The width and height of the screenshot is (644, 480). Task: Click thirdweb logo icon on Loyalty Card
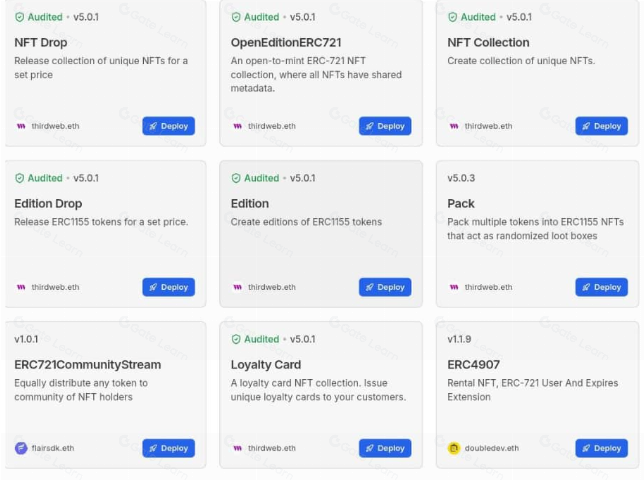(237, 448)
